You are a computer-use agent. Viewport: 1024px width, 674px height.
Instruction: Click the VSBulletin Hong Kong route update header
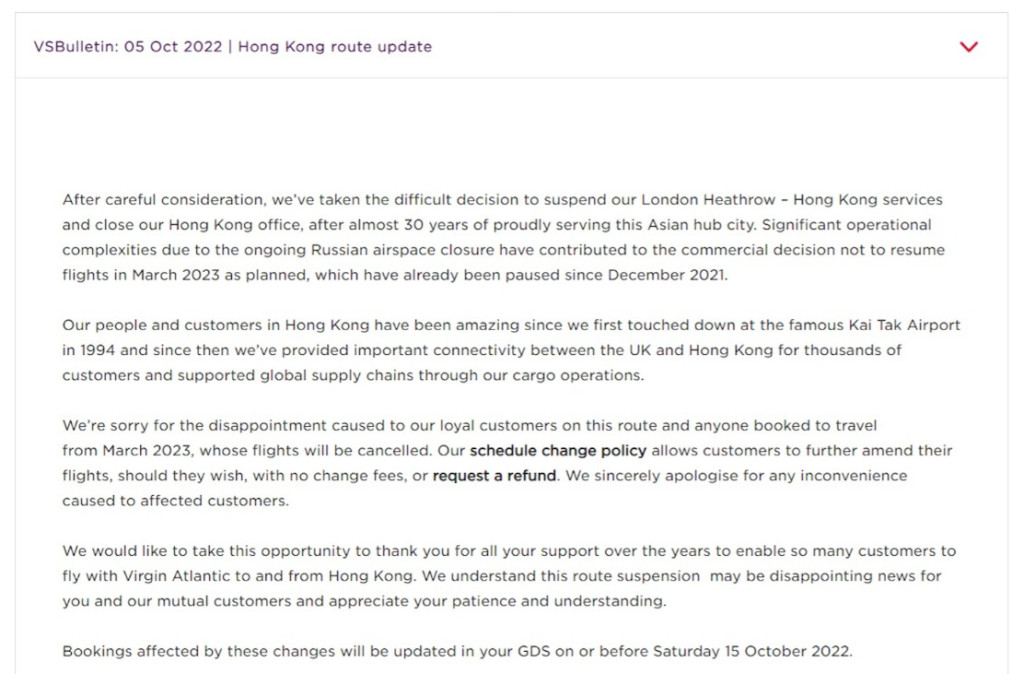click(x=233, y=47)
